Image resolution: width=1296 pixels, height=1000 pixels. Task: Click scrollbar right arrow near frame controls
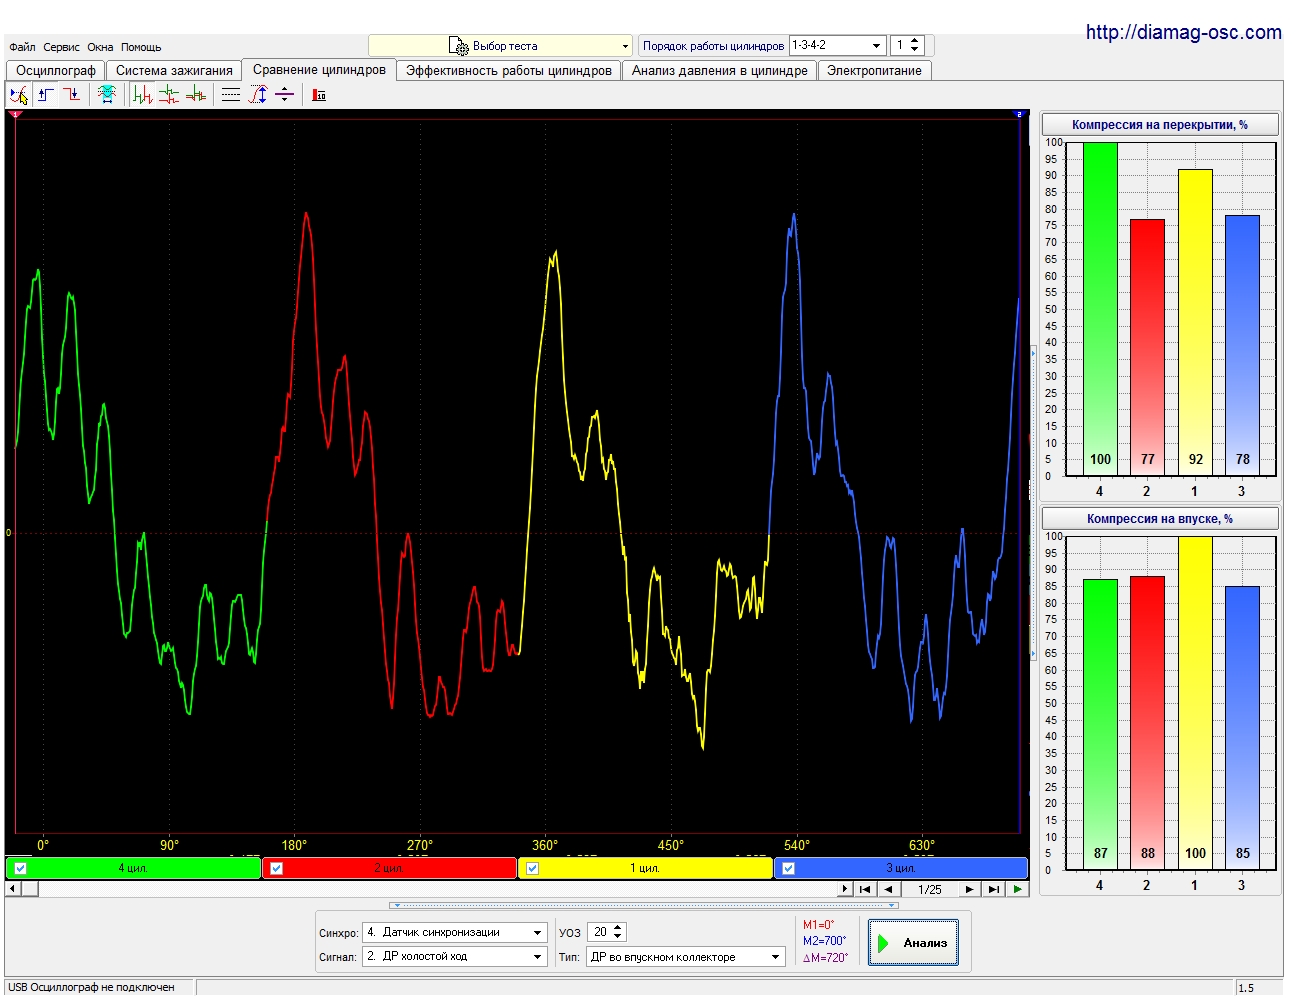pyautogui.click(x=845, y=889)
